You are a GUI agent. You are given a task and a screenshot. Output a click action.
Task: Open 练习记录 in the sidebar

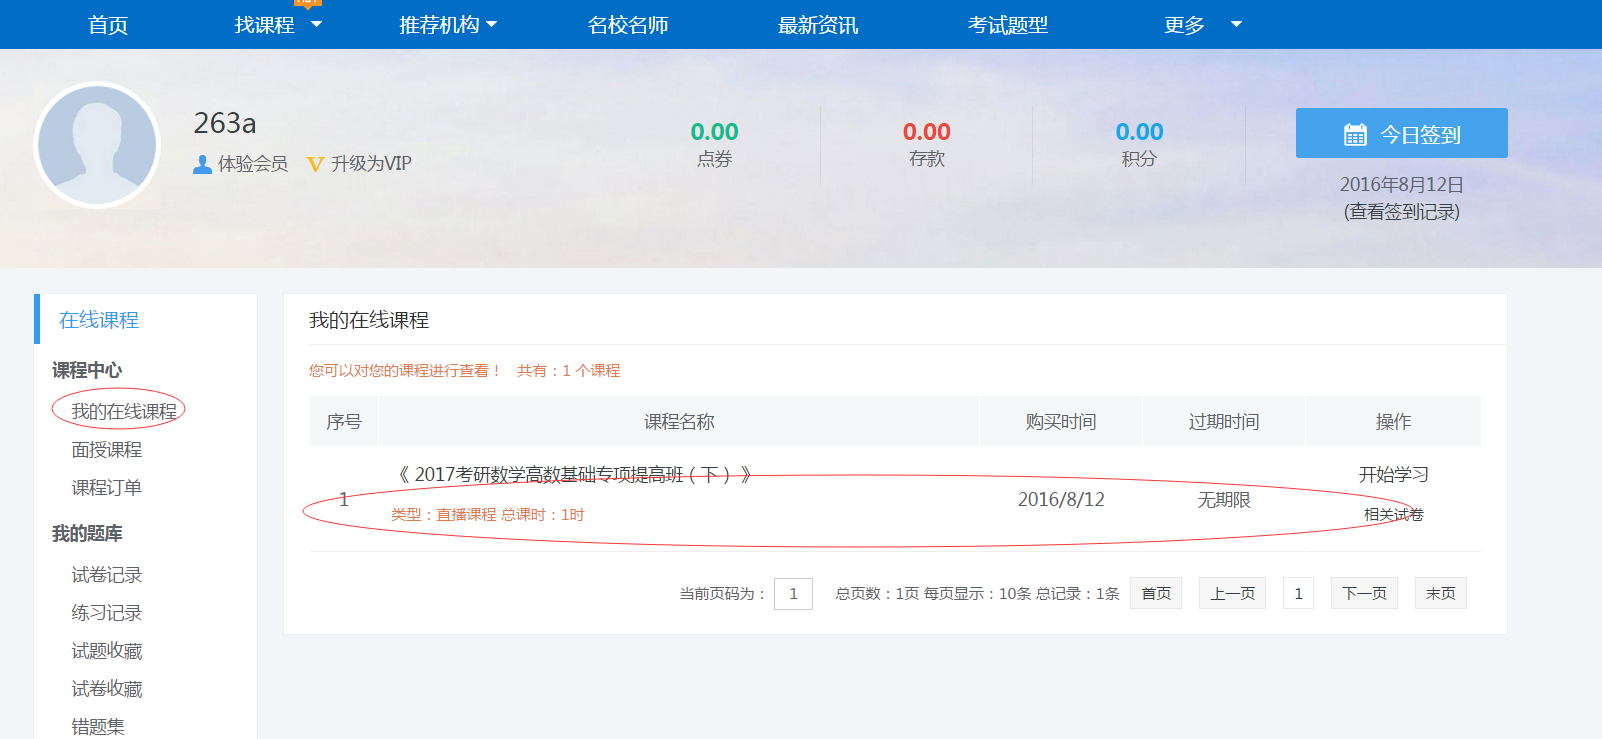[107, 613]
